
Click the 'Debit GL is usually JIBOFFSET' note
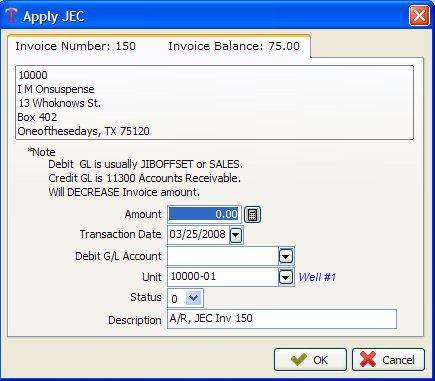tap(146, 164)
